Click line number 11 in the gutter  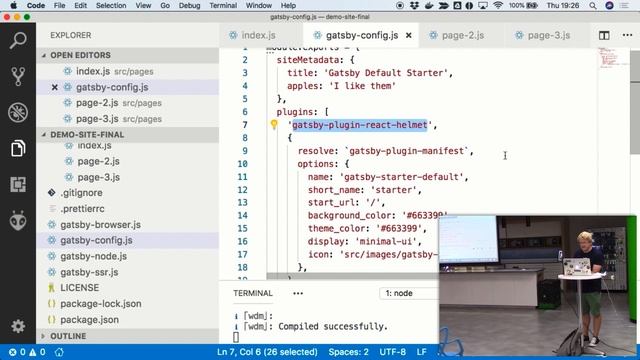click(x=242, y=177)
